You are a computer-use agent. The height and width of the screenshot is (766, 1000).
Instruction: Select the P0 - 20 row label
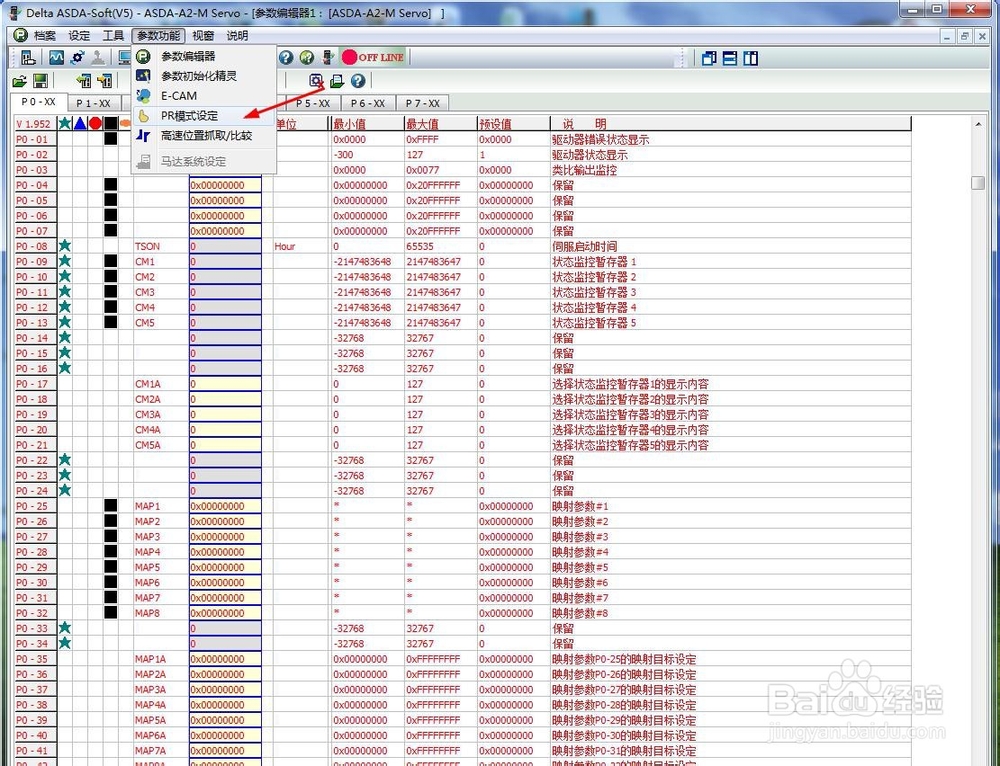tap(36, 430)
